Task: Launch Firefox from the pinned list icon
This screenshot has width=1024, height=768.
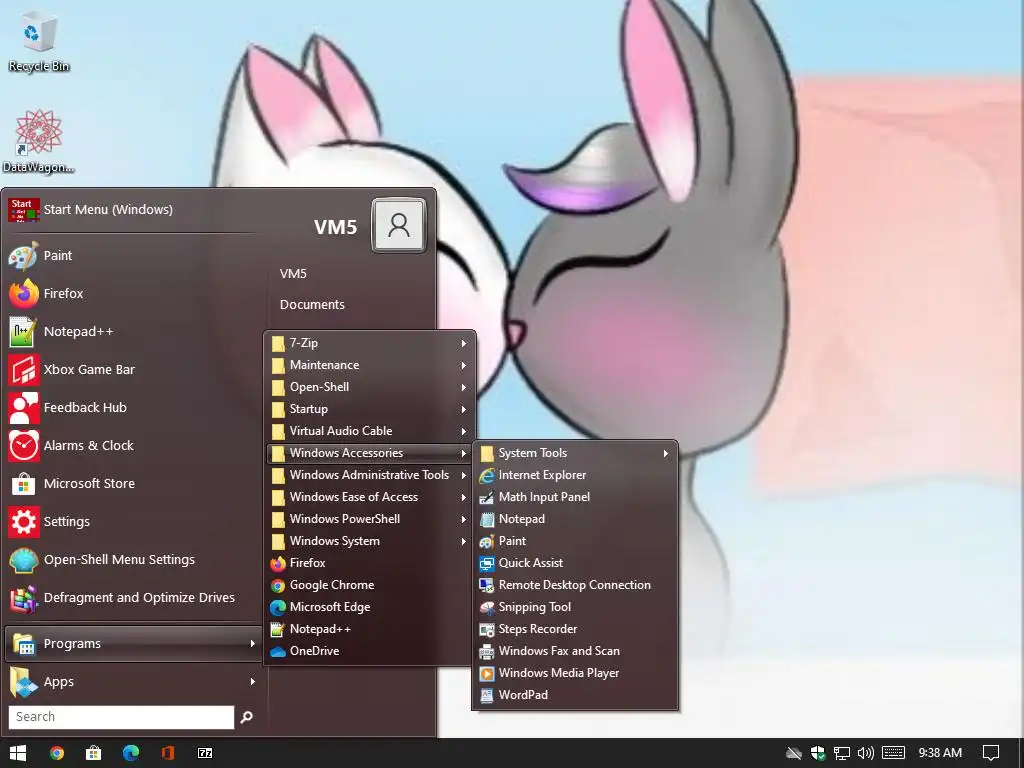Action: click(x=24, y=294)
